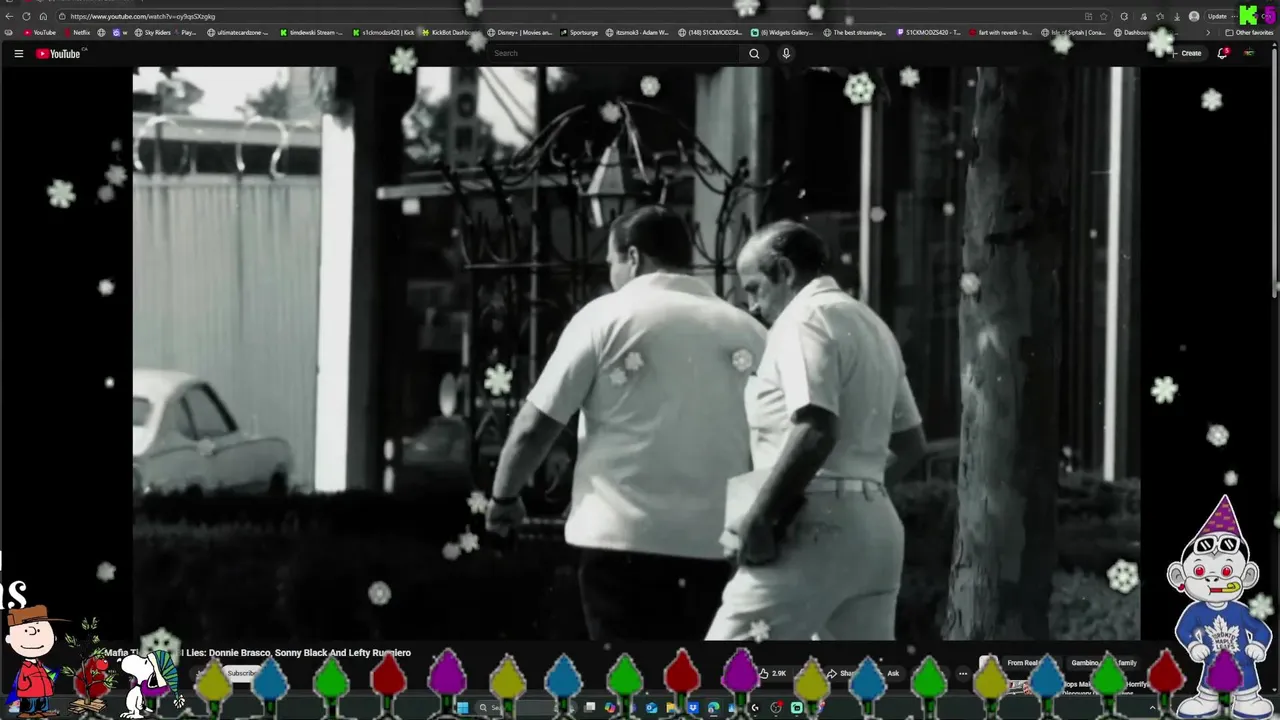This screenshot has width=1280, height=720.
Task: Like the video showing 2.9K
Action: pos(773,673)
